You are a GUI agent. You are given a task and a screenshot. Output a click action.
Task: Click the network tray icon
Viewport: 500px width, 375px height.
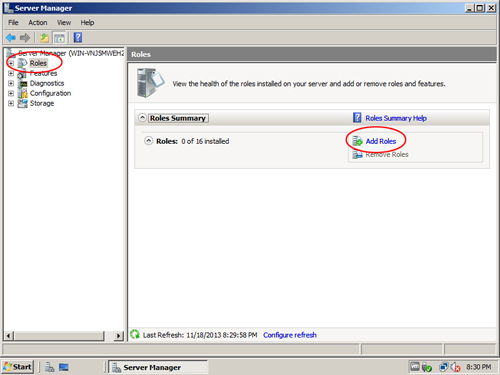coord(443,367)
